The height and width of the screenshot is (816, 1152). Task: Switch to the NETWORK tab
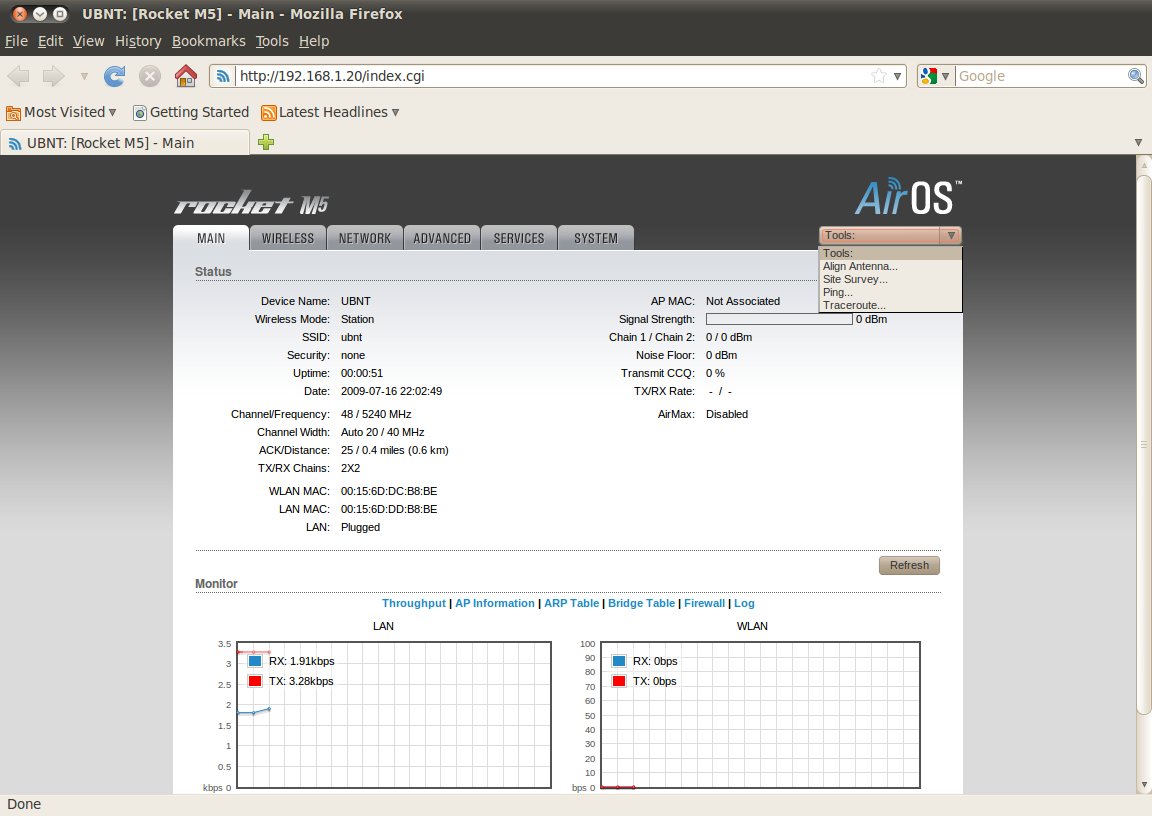(364, 238)
